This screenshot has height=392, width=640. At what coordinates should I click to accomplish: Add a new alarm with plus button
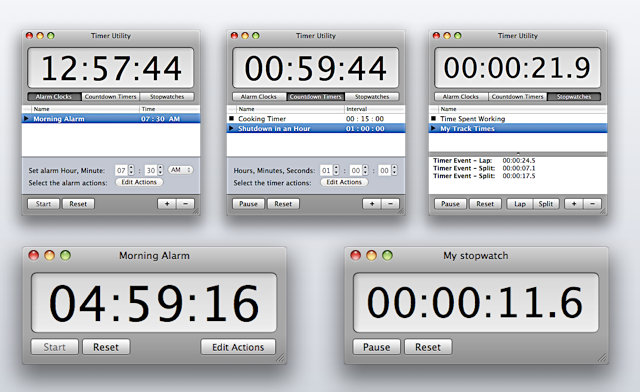tap(167, 204)
